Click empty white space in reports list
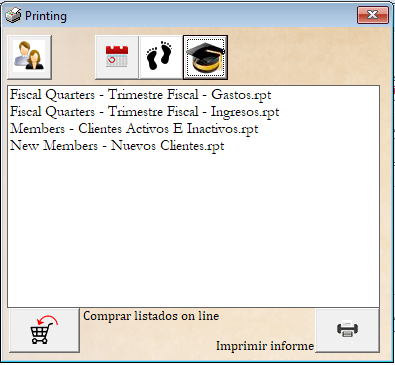 click(193, 230)
